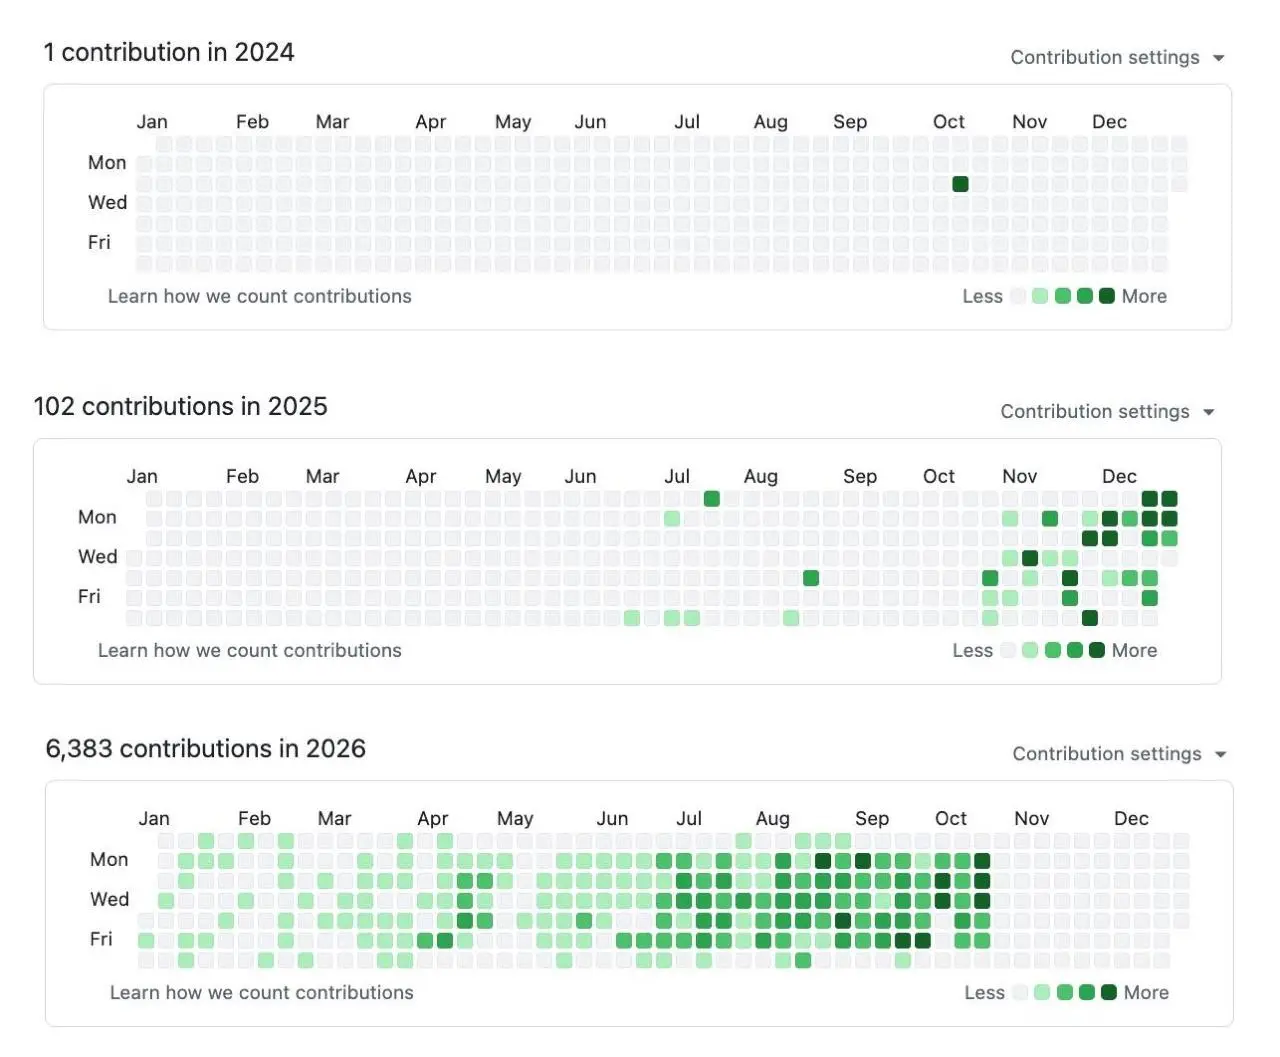Click the lightest green swatch in 2024 legend

point(1040,296)
